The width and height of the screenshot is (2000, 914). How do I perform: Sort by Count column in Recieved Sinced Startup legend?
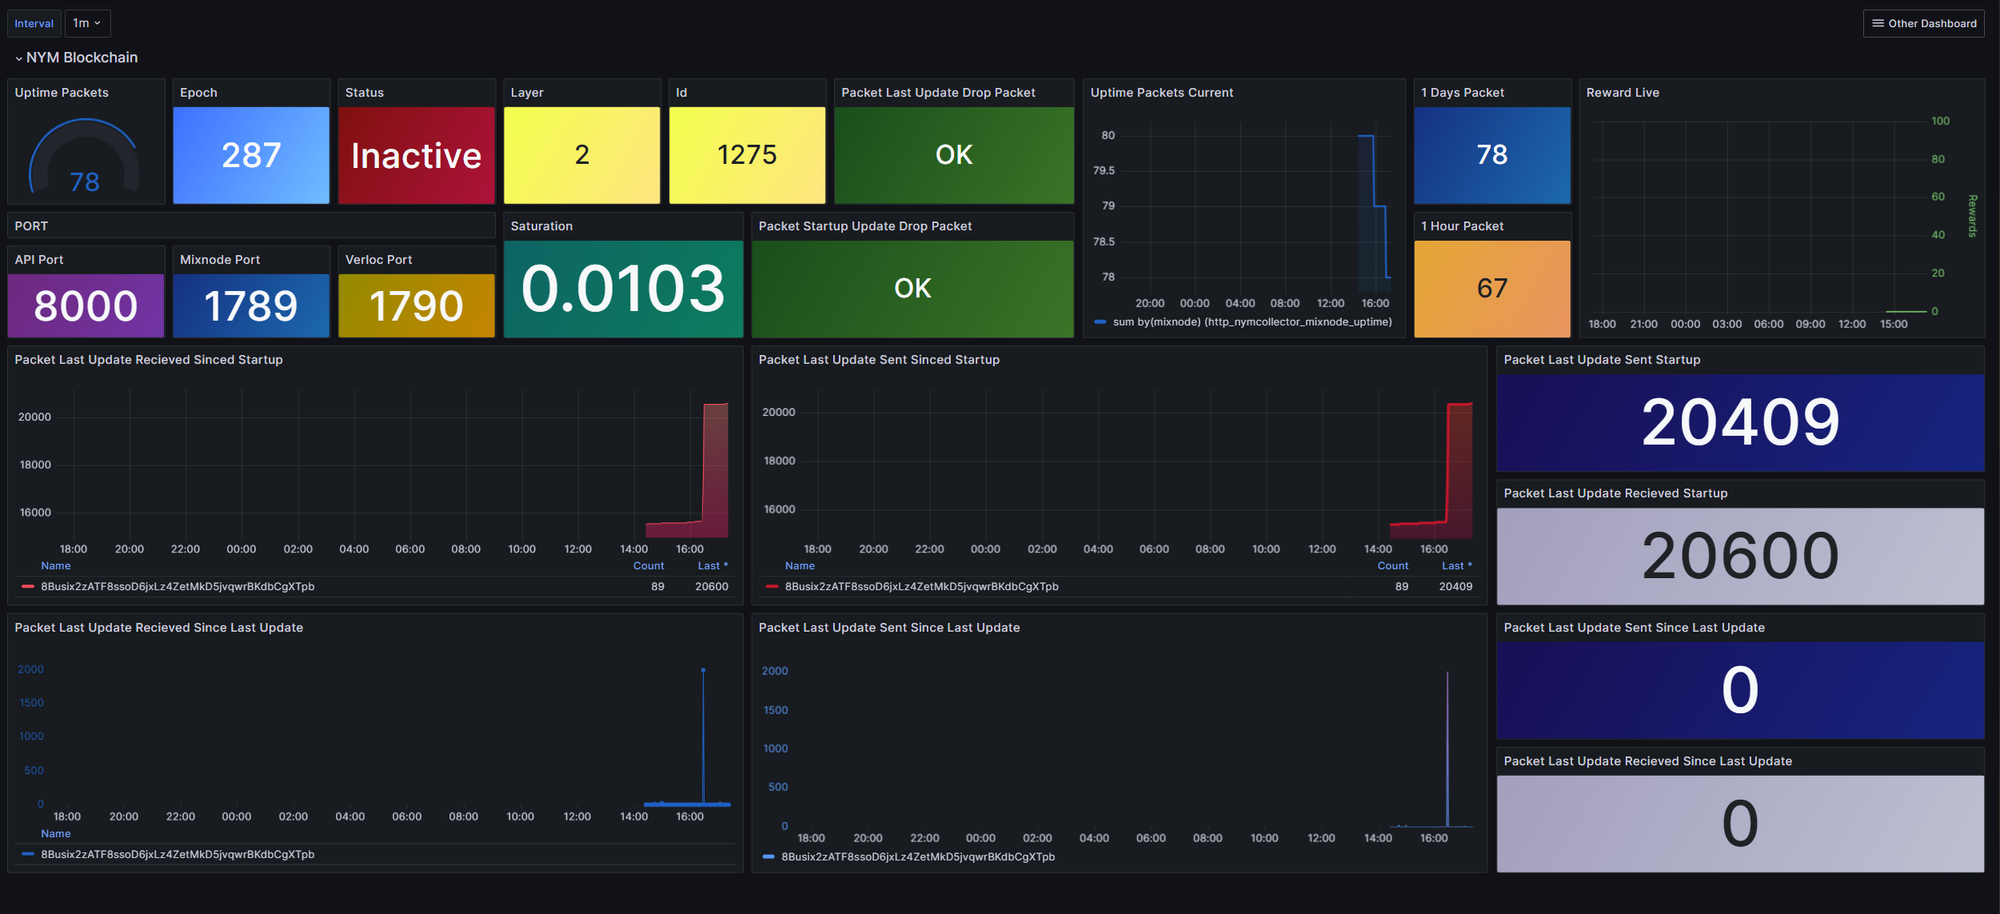648,566
